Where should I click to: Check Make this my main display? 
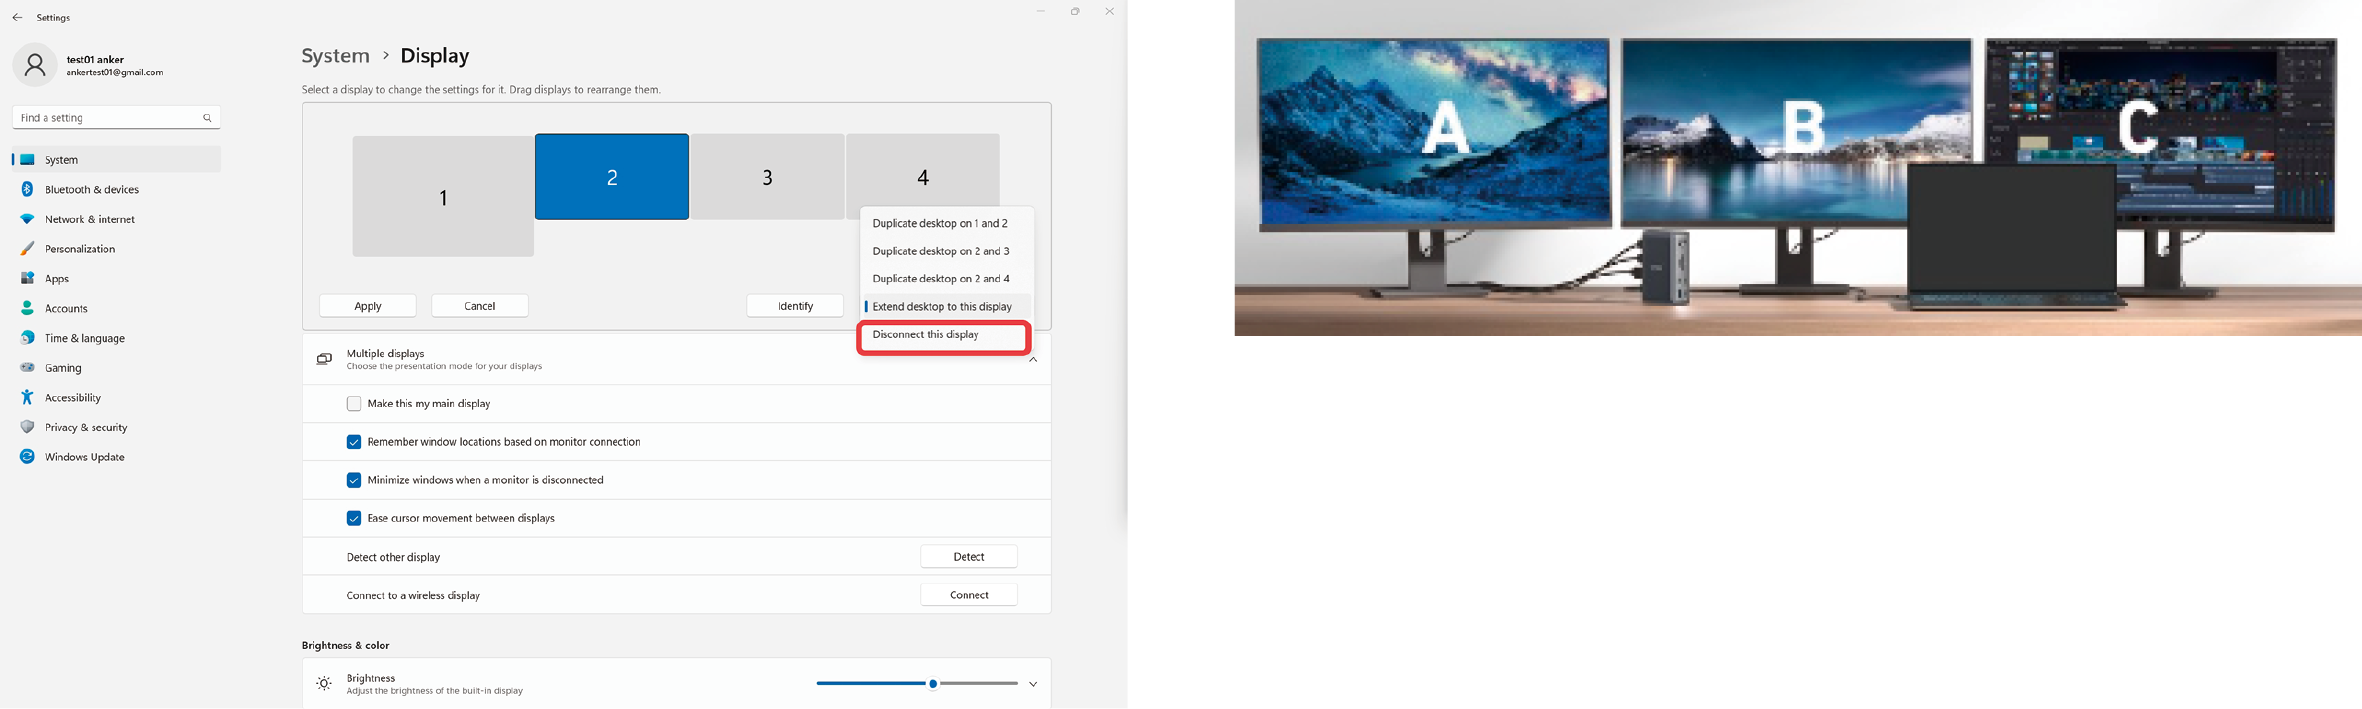pyautogui.click(x=354, y=404)
